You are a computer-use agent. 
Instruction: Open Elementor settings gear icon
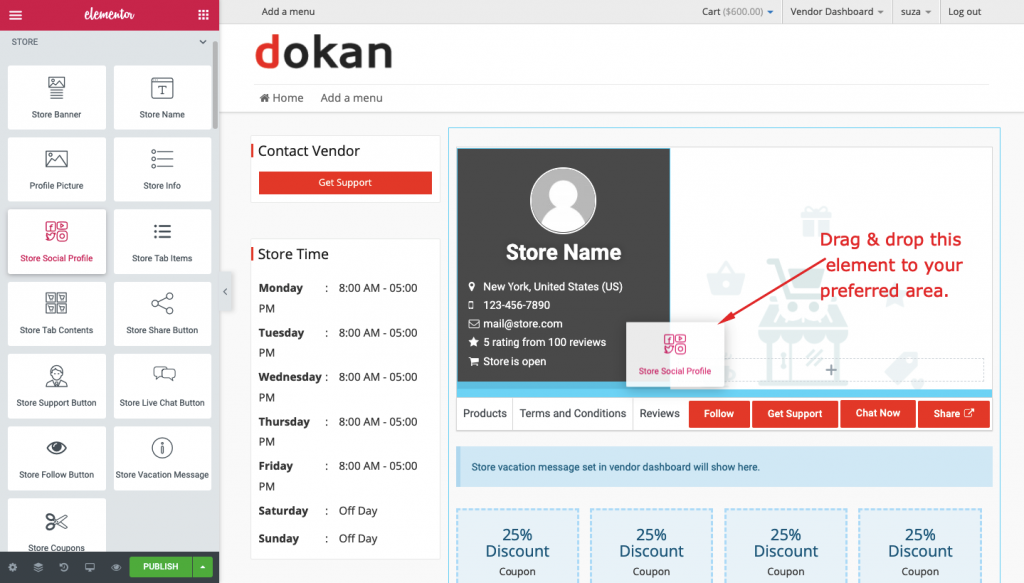[x=13, y=567]
